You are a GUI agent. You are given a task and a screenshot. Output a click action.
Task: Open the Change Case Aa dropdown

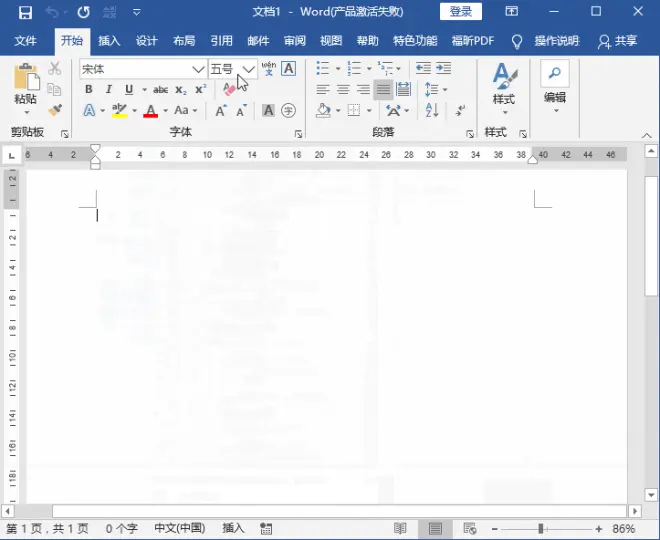(186, 111)
